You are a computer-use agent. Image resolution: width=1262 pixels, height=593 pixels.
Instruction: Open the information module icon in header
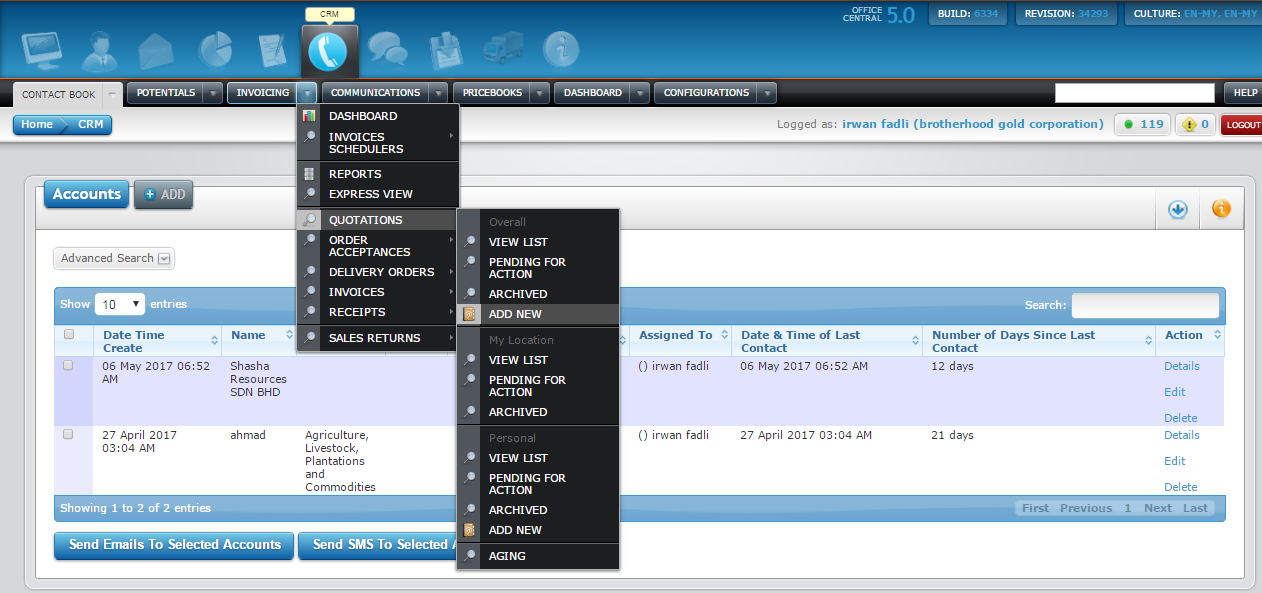(x=560, y=50)
